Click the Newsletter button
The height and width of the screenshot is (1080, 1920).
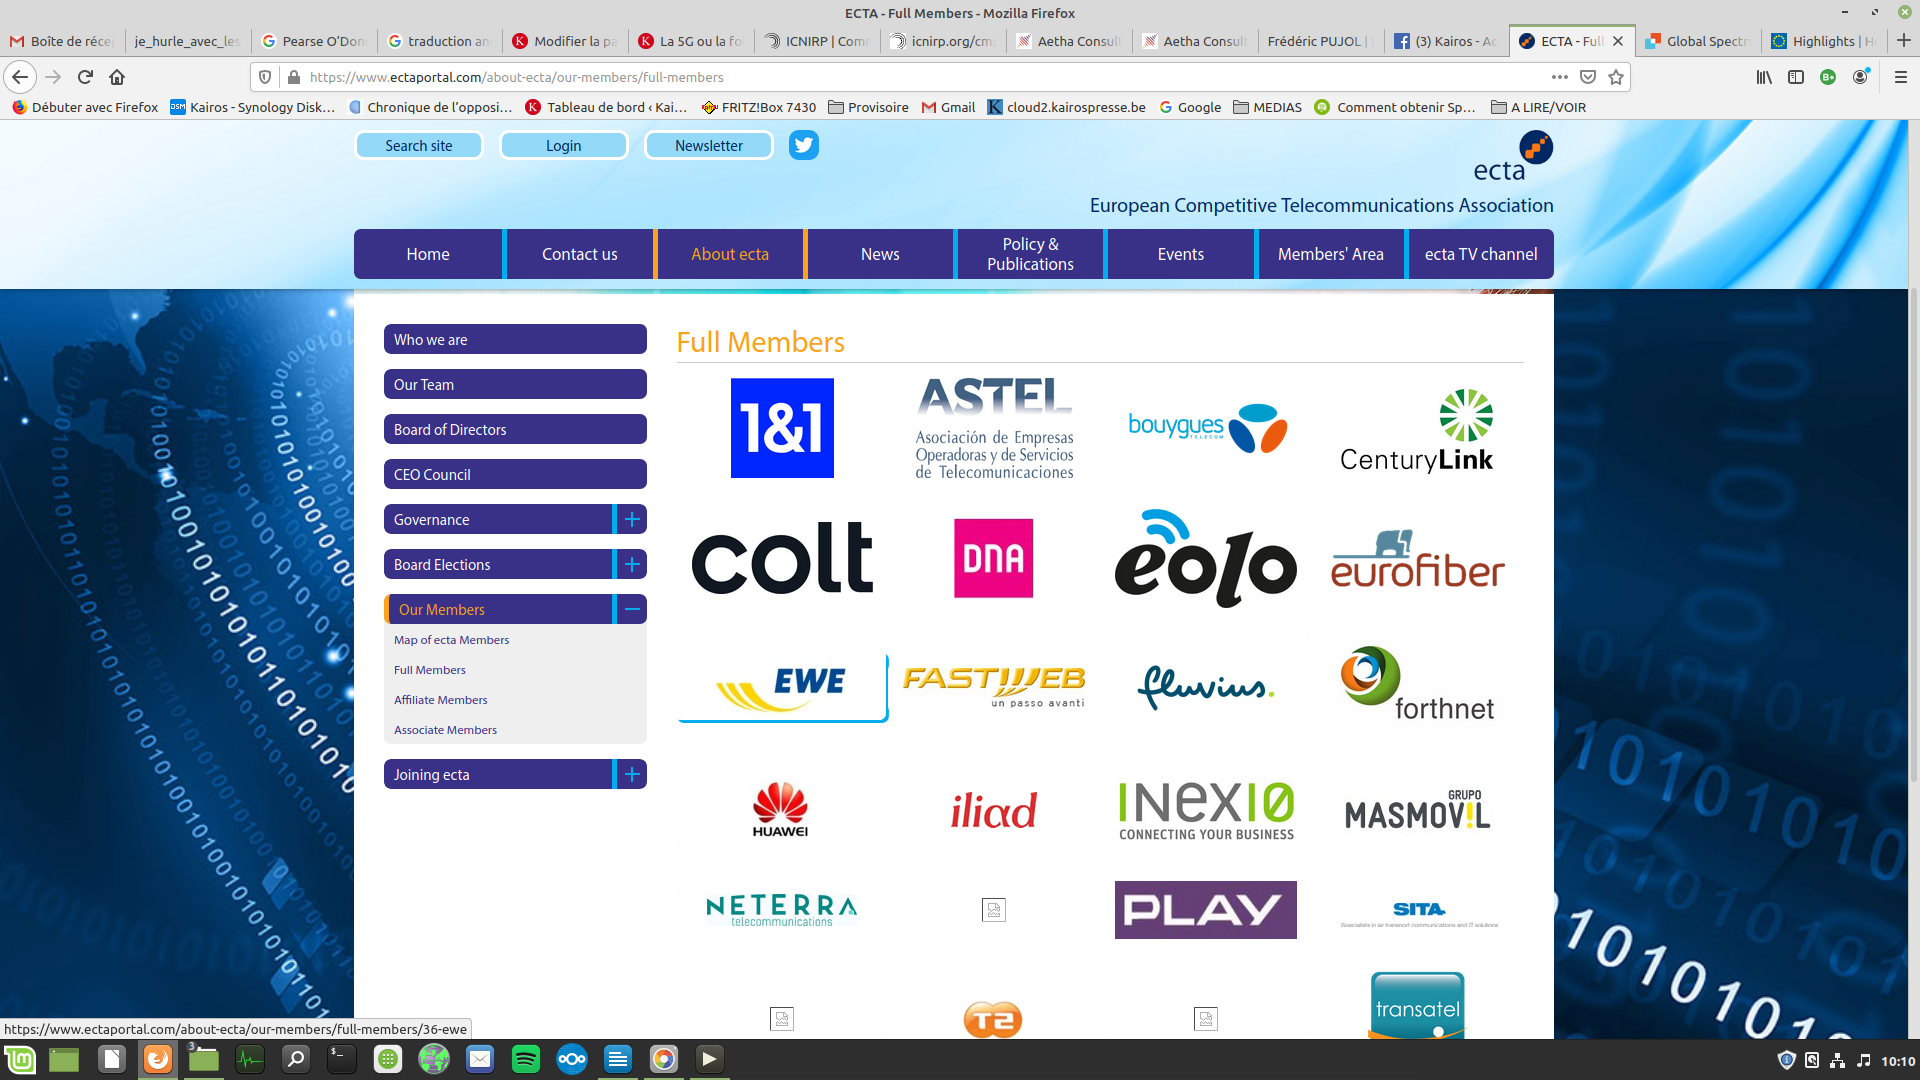click(x=709, y=145)
